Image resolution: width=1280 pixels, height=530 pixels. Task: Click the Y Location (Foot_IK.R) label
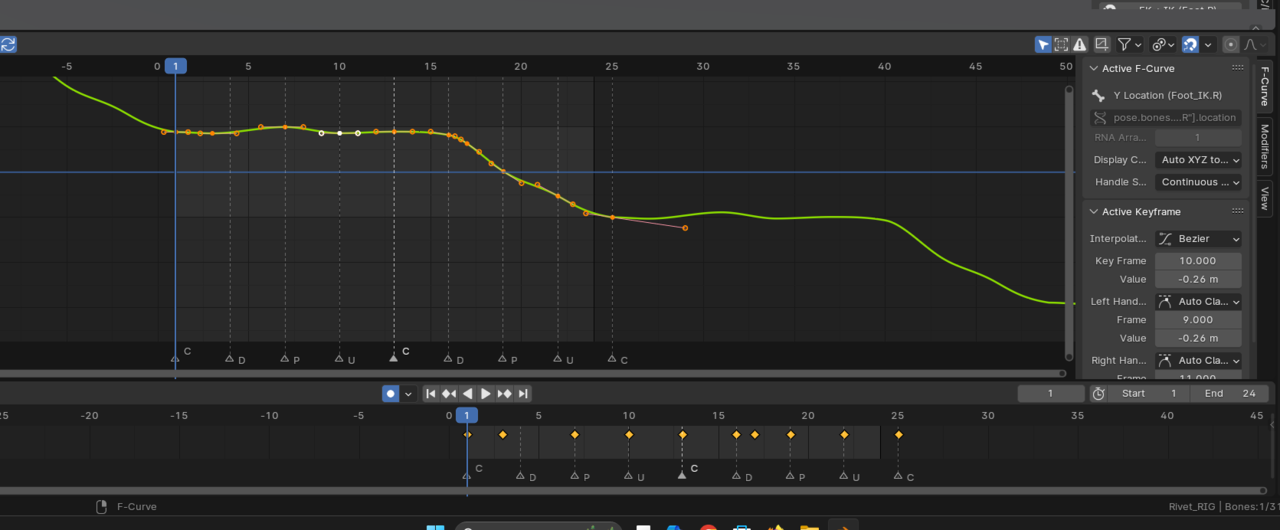click(1167, 96)
